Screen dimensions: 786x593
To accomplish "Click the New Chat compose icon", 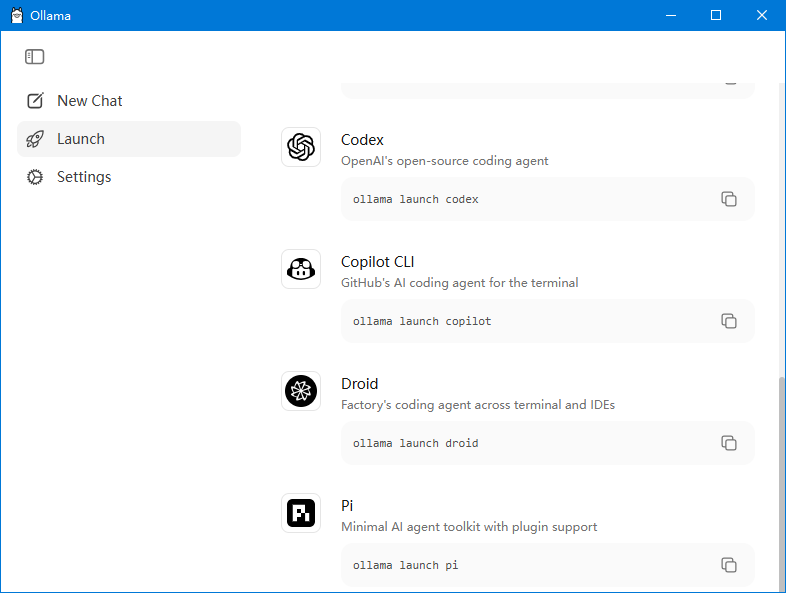I will coord(35,101).
